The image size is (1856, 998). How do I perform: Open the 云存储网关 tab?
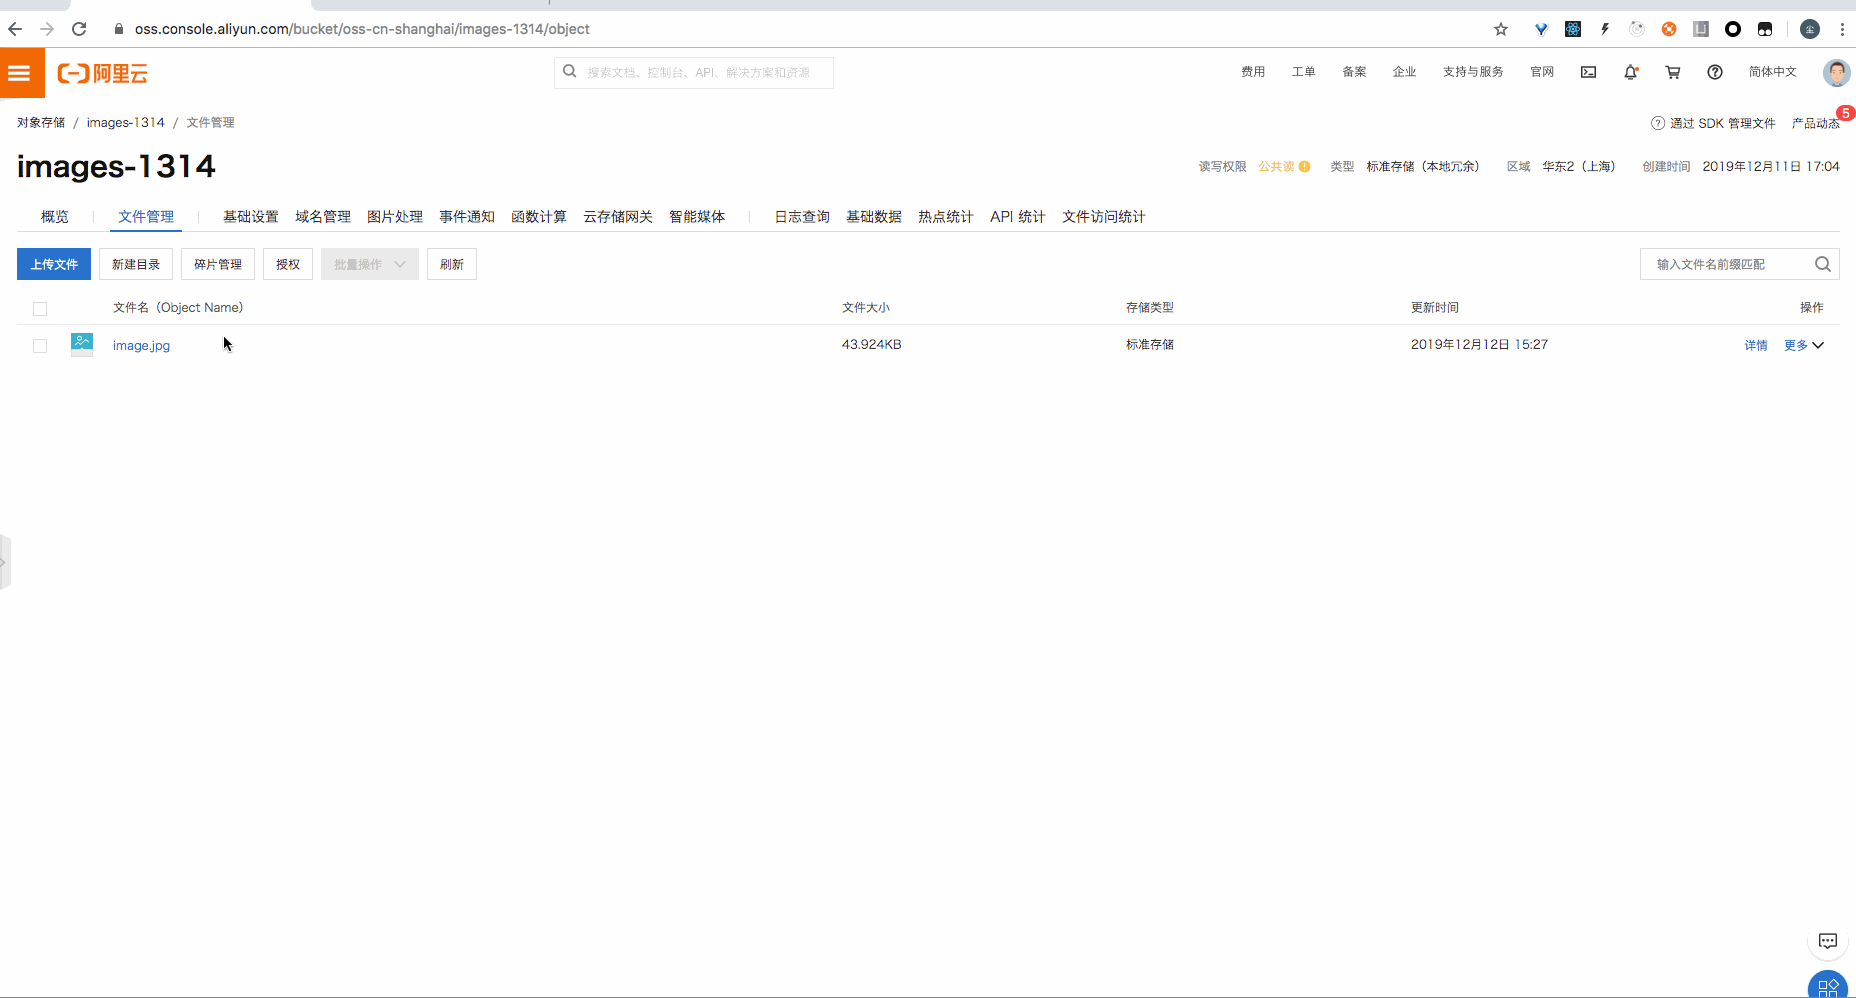[x=618, y=217]
